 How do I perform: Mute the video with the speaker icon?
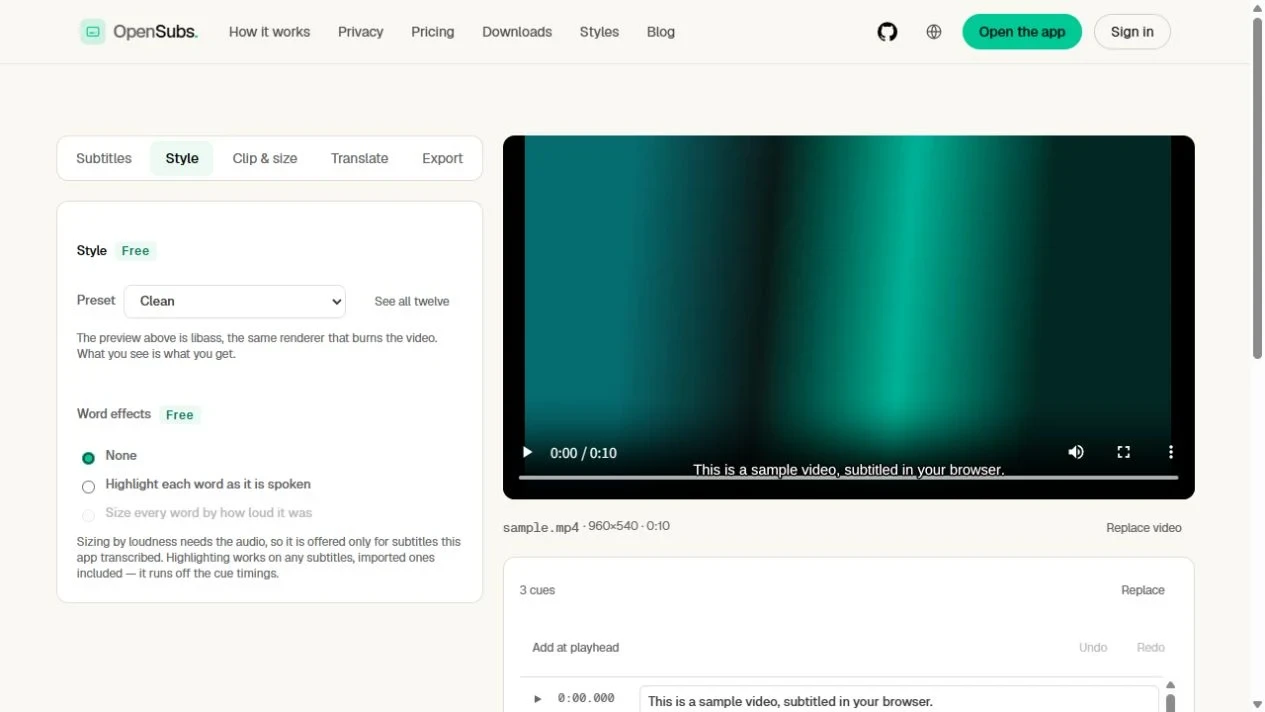tap(1076, 452)
